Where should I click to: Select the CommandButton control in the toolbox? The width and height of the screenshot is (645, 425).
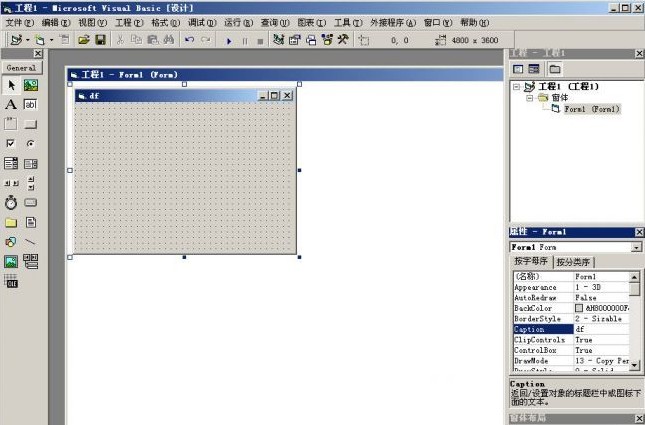click(x=30, y=124)
